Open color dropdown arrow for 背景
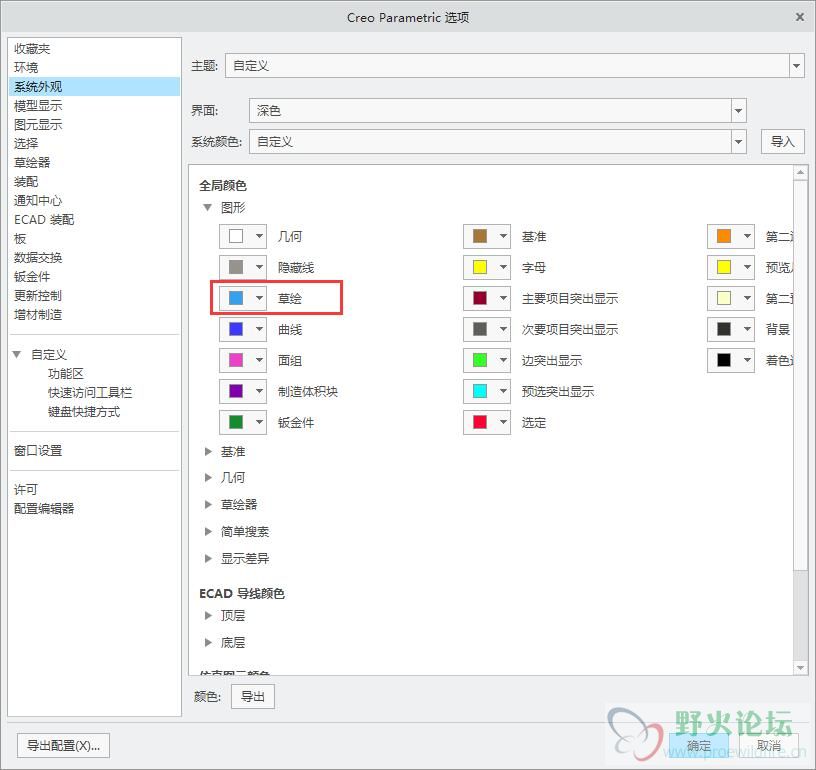 coord(747,329)
